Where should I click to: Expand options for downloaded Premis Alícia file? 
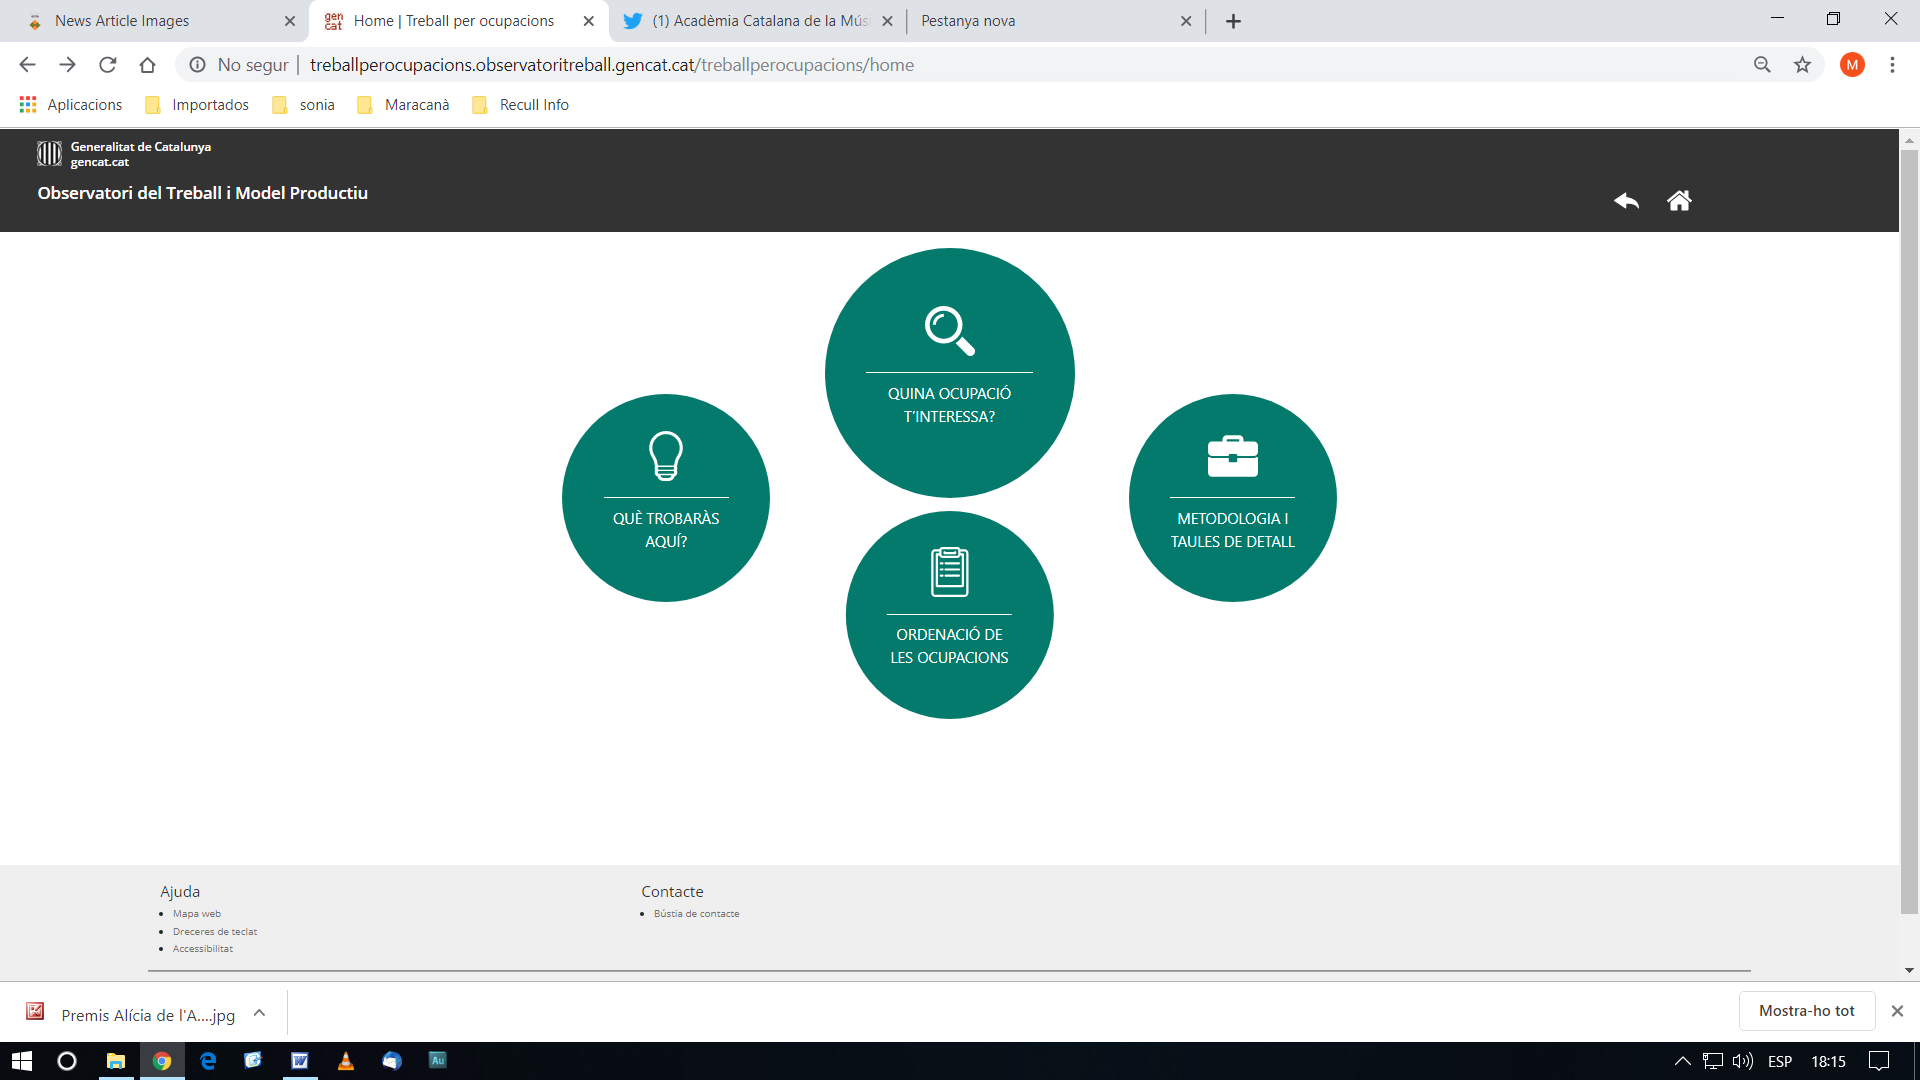(x=259, y=1013)
